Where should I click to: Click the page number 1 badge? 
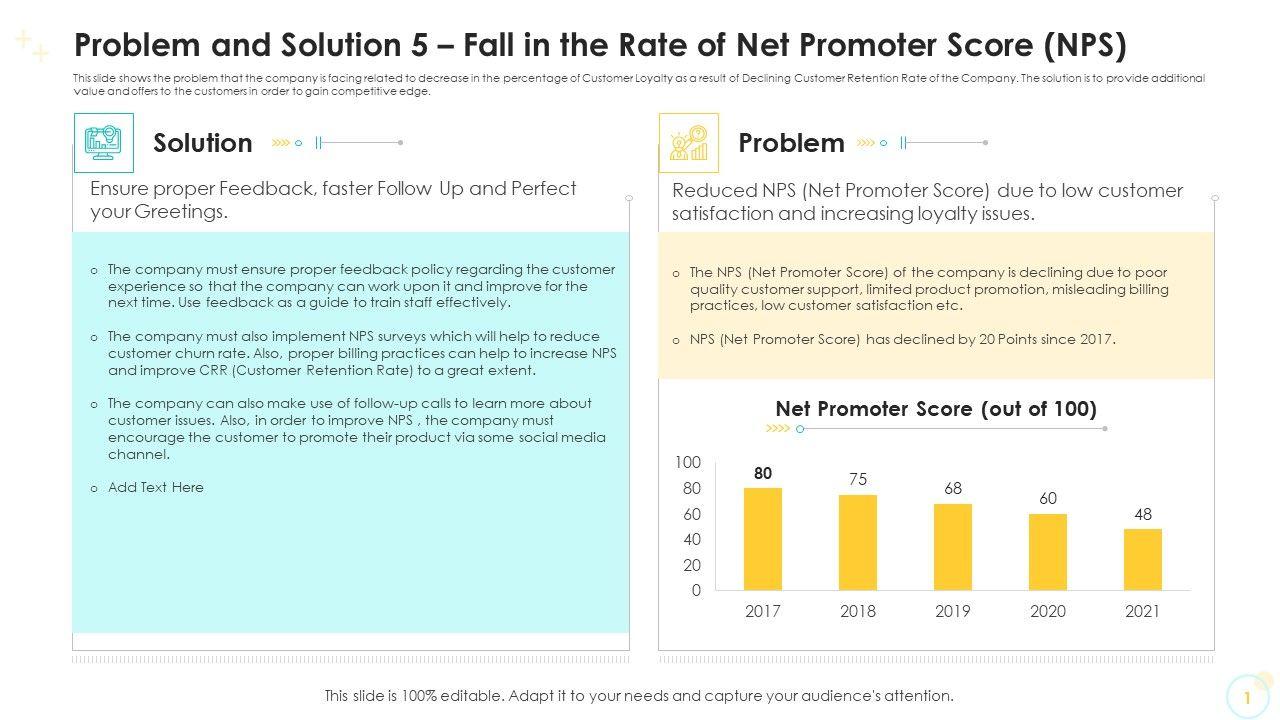(x=1247, y=697)
